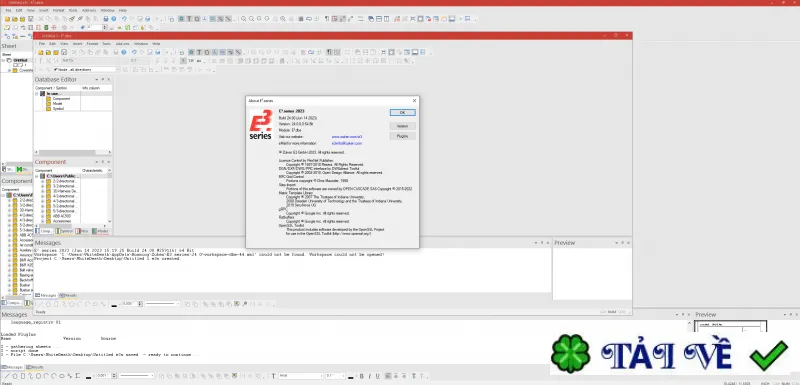
Task: Open Insert menu in the front E3.dbe window
Action: 78,44
